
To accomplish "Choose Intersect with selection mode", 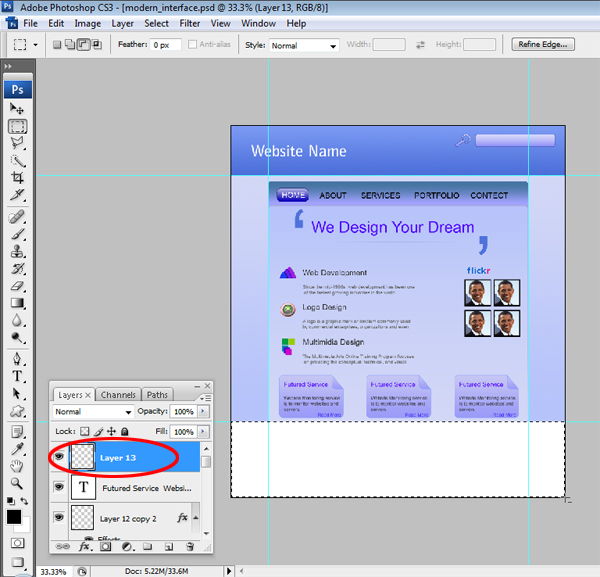I will (97, 45).
